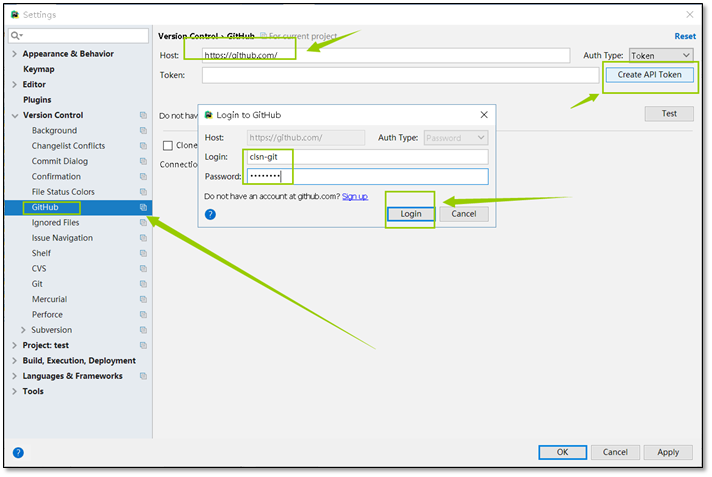Click the help icon at Settings window bottom-left
The height and width of the screenshot is (477, 712).
pyautogui.click(x=18, y=452)
